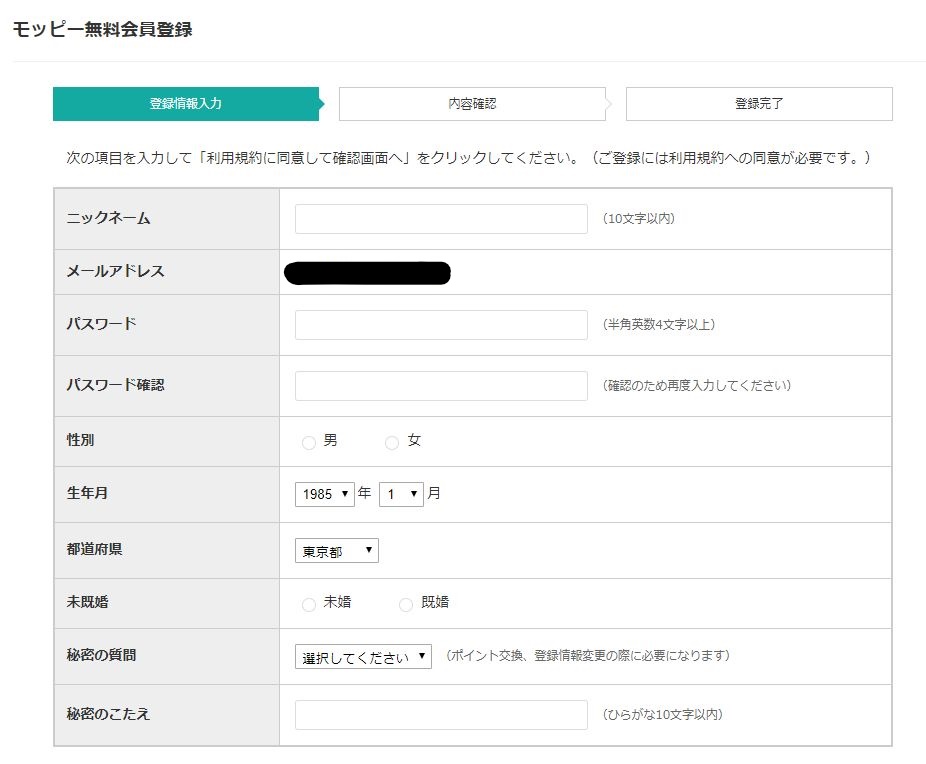Click the (確認のため再度入力してください) hint text

pyautogui.click(x=697, y=386)
